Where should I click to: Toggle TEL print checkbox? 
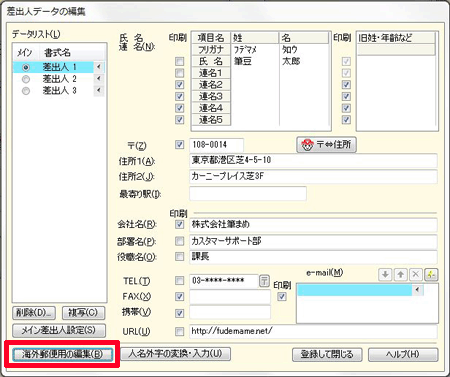coord(180,281)
